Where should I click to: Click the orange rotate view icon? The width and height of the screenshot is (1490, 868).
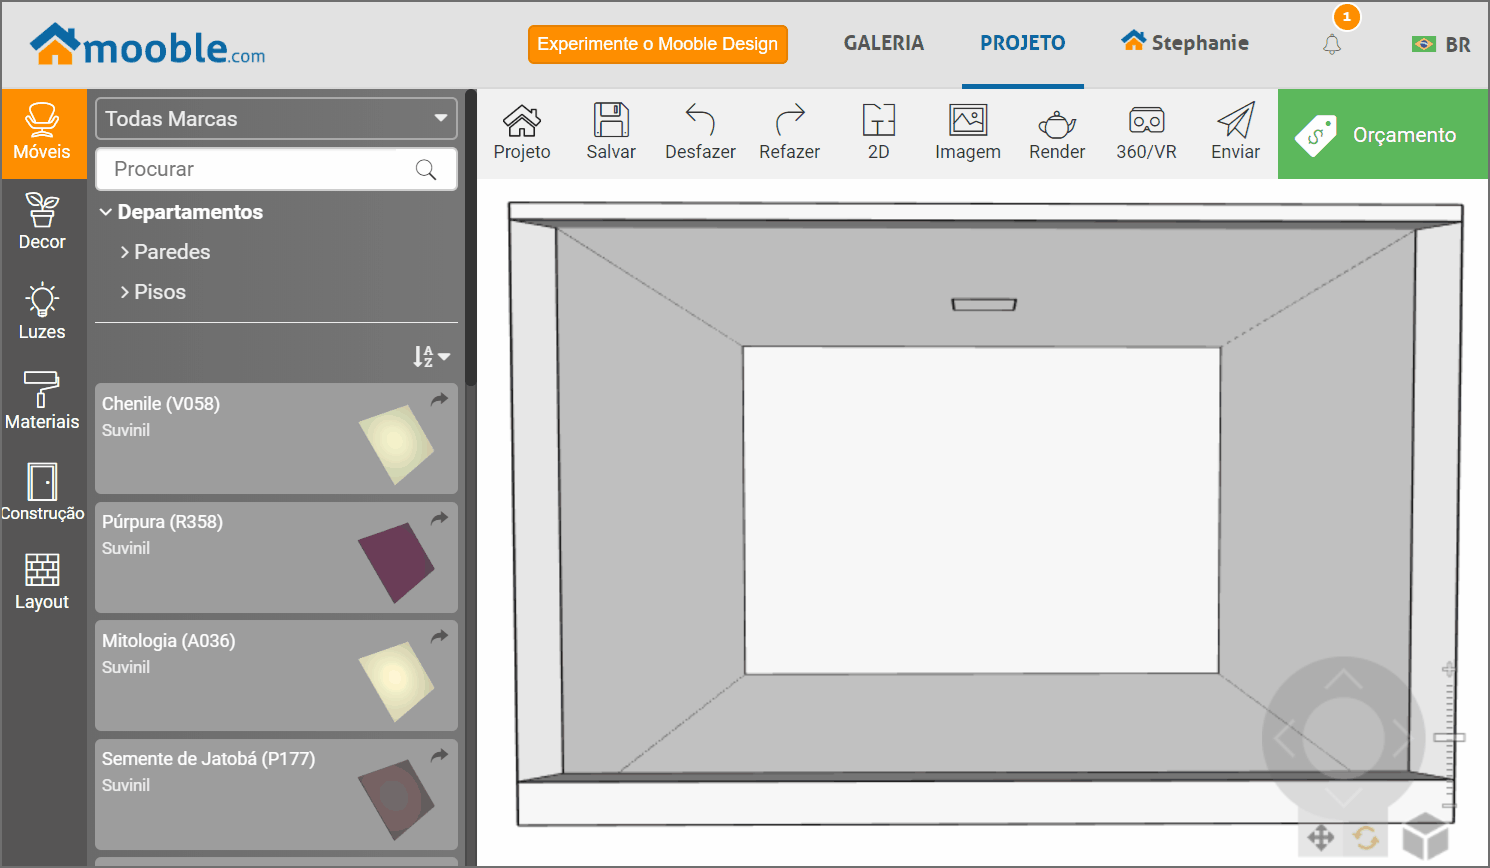[x=1366, y=838]
